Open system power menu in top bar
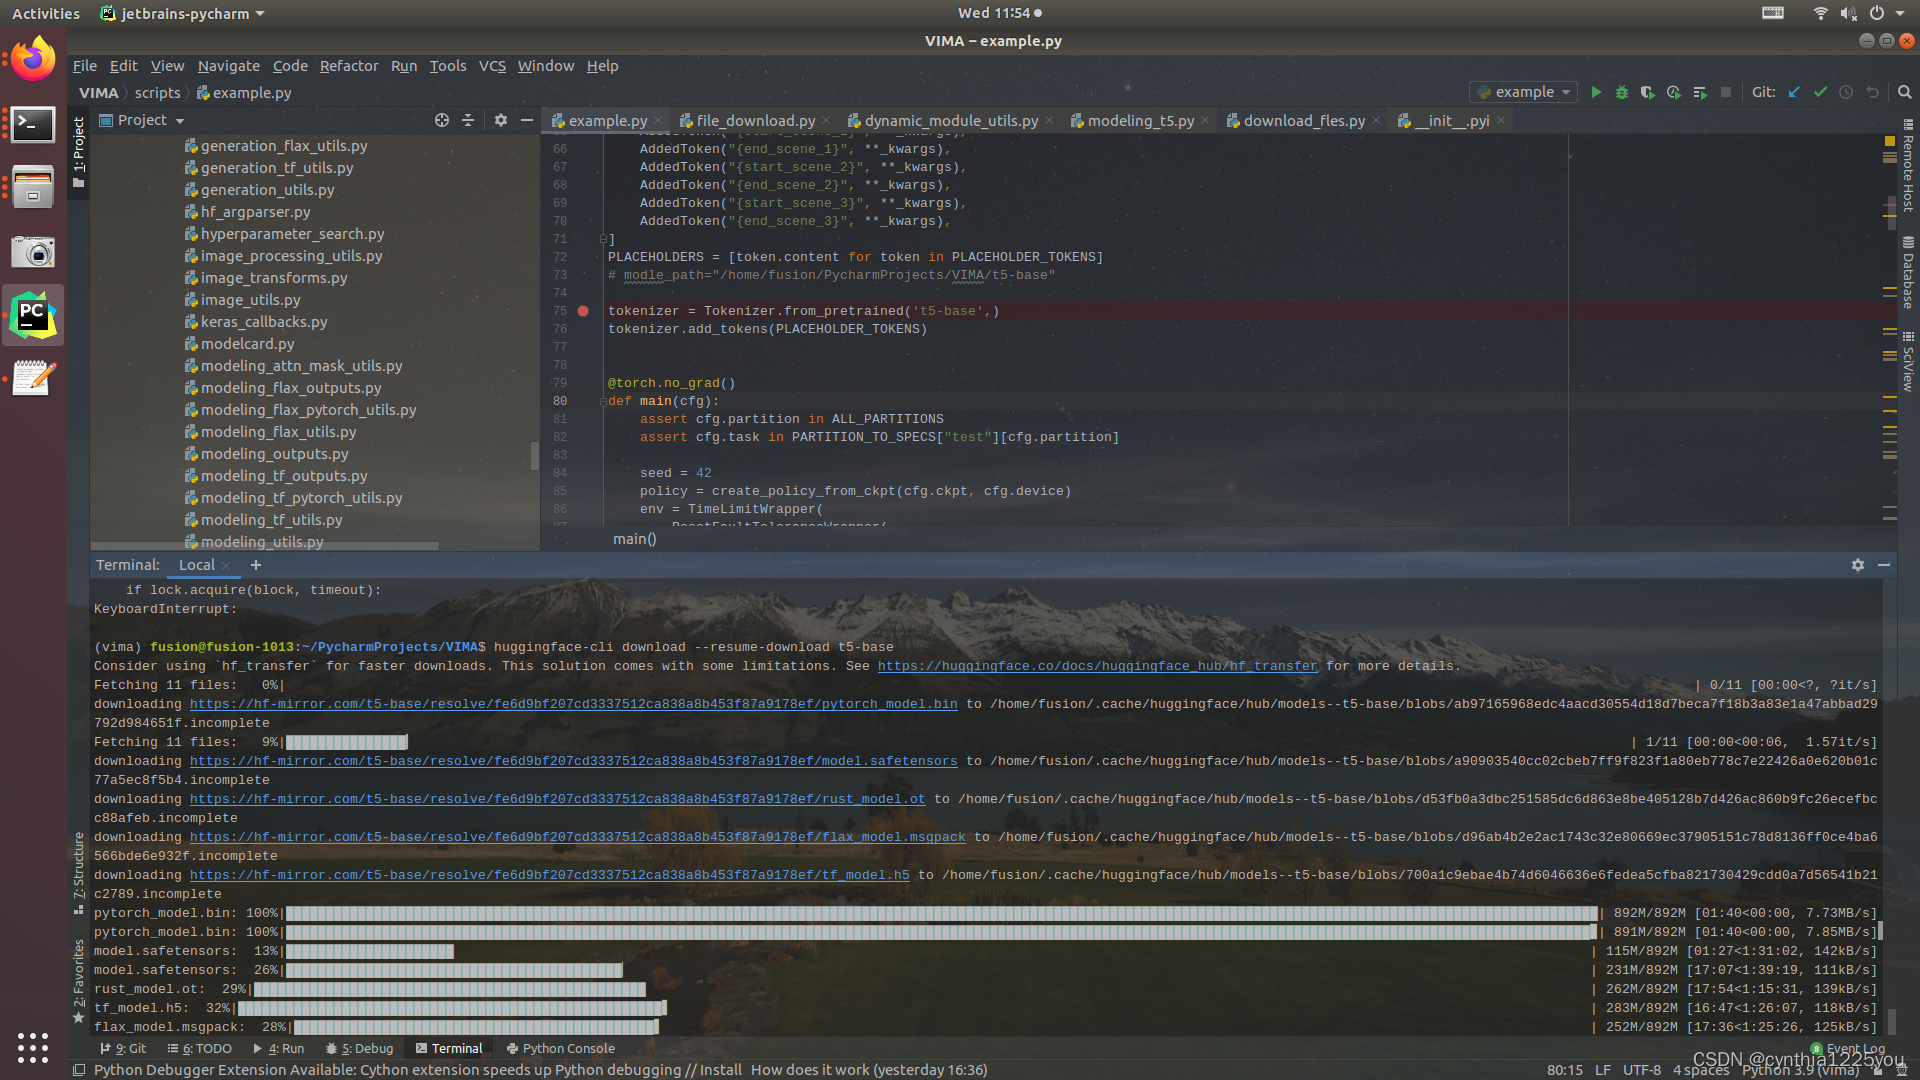The image size is (1920, 1080). pyautogui.click(x=1888, y=13)
